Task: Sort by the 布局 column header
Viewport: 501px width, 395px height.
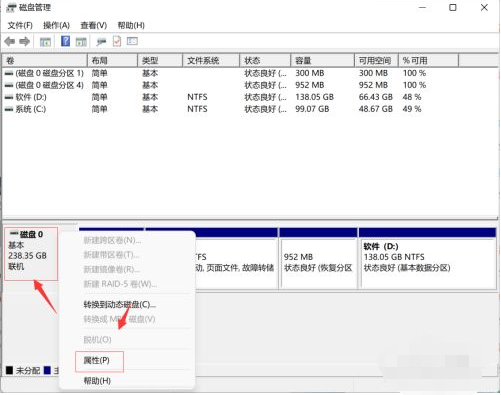Action: [x=113, y=61]
